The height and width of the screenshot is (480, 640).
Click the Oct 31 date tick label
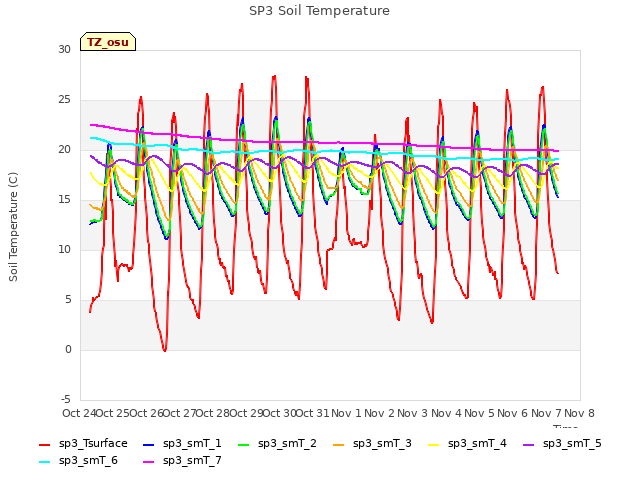[x=312, y=413]
